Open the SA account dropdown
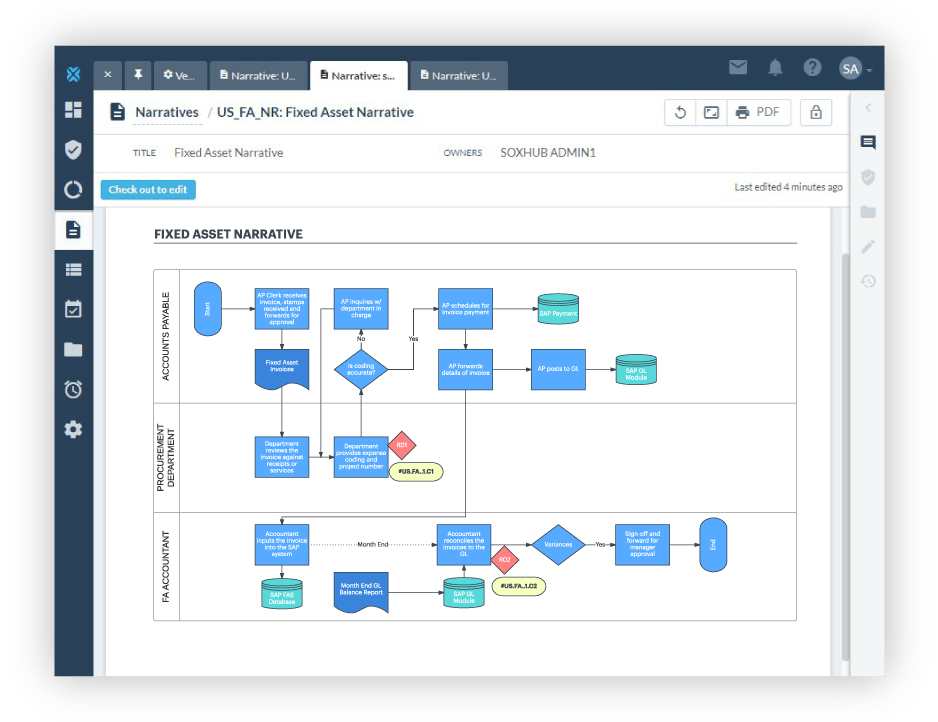Viewport: 938px width, 722px height. 852,68
